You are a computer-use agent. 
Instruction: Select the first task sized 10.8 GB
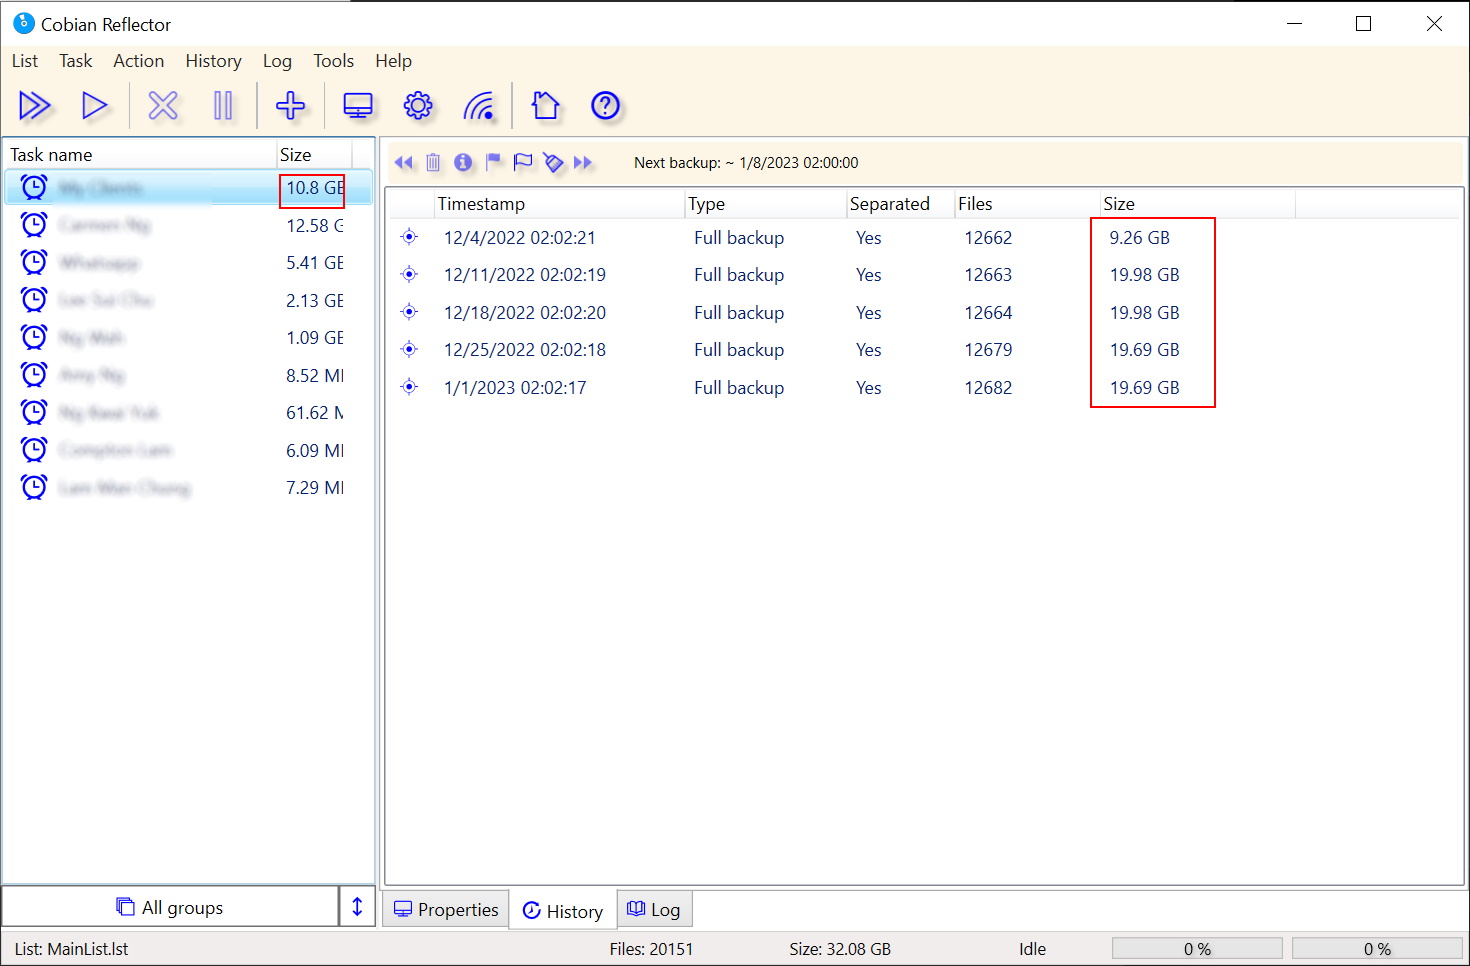point(189,187)
